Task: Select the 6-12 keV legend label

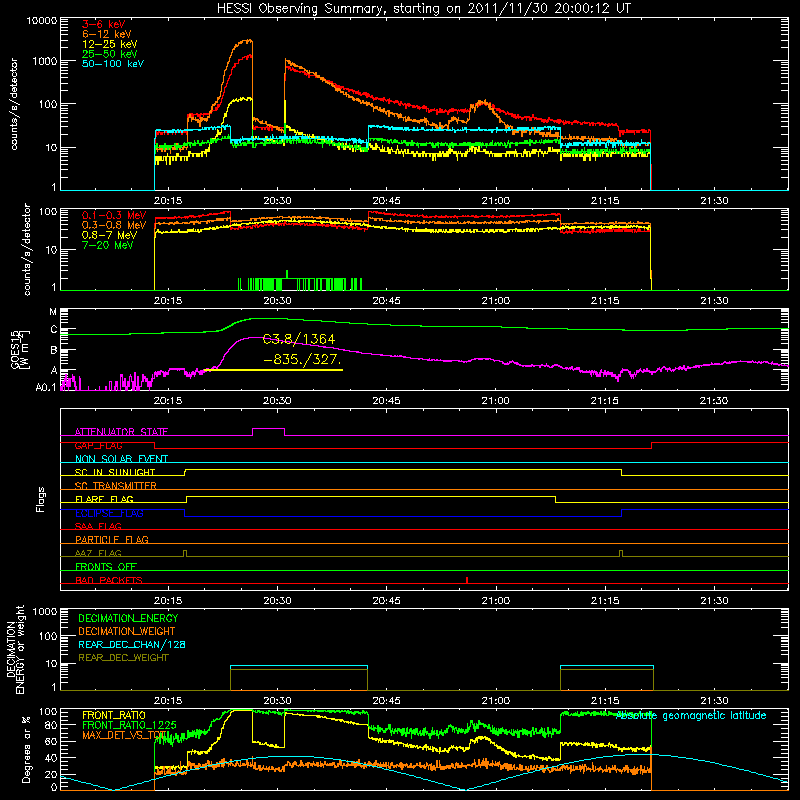Action: [x=107, y=34]
